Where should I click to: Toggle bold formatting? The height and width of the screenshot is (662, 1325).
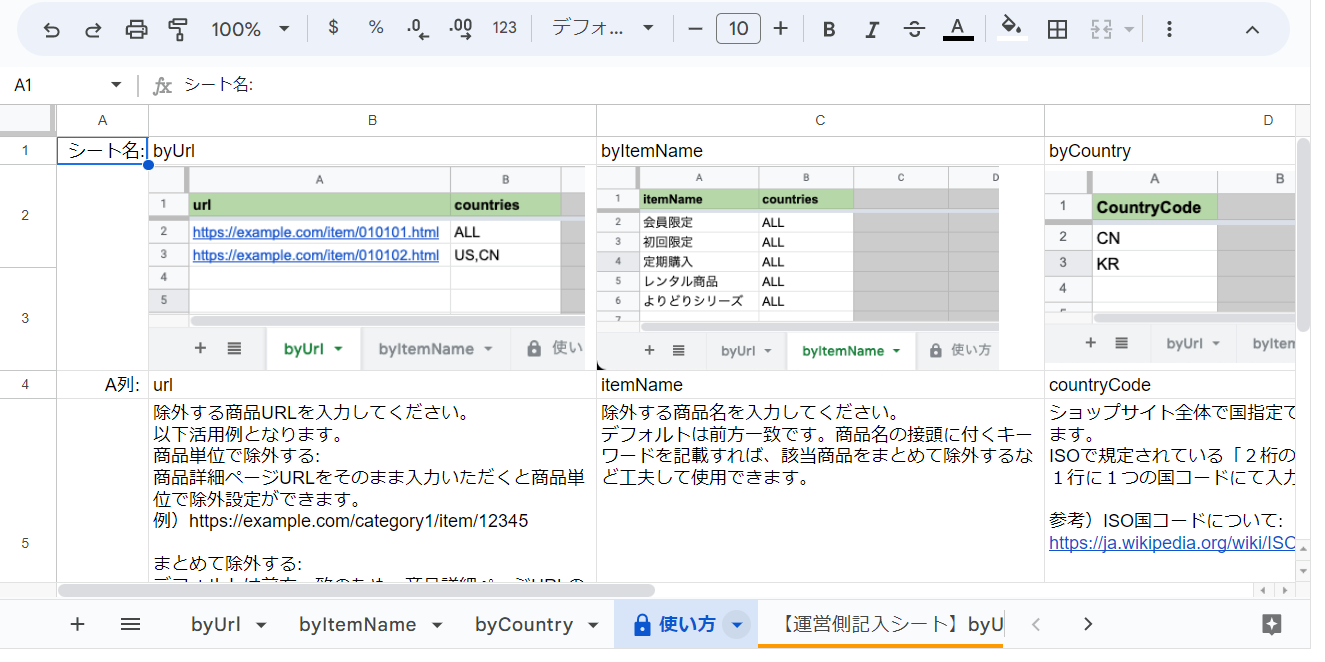829,29
